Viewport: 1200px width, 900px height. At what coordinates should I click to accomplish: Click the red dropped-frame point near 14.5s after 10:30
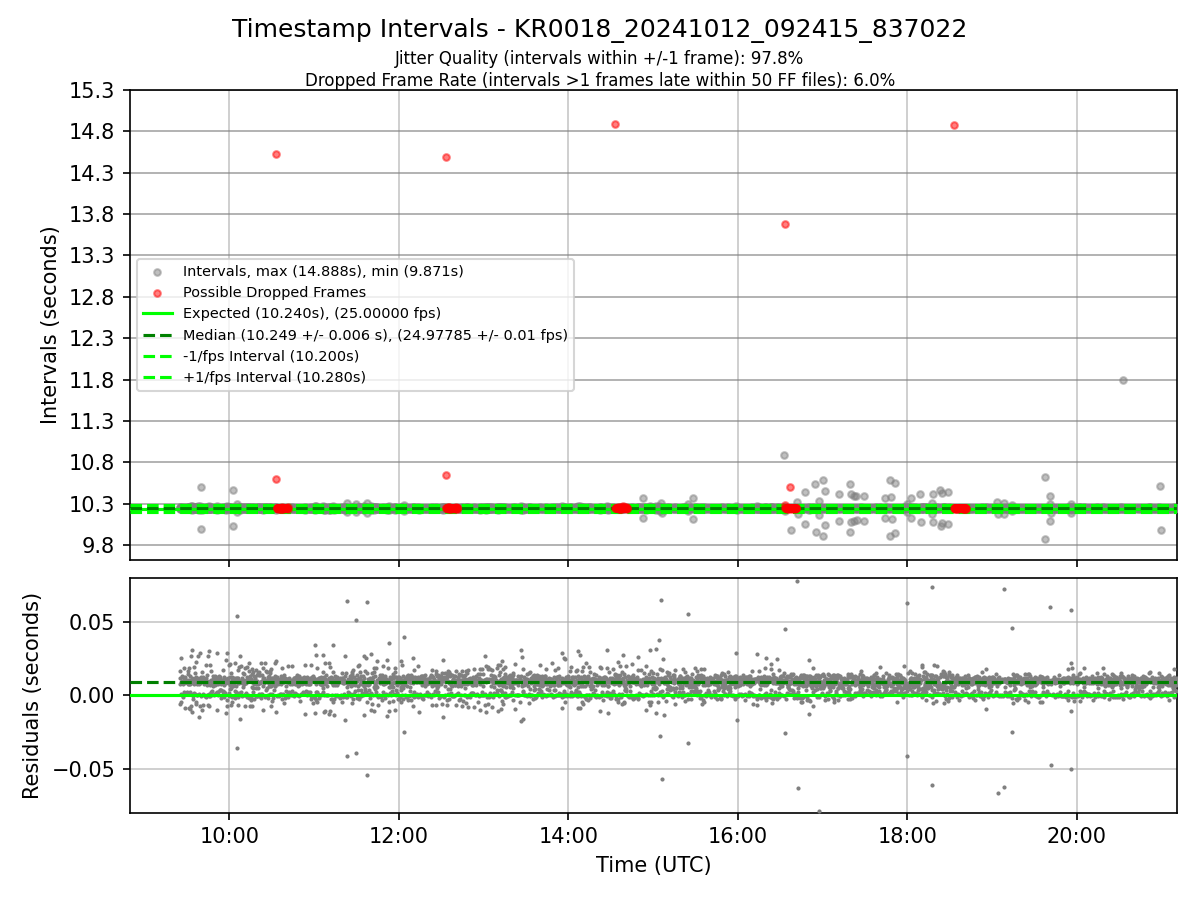click(x=276, y=154)
